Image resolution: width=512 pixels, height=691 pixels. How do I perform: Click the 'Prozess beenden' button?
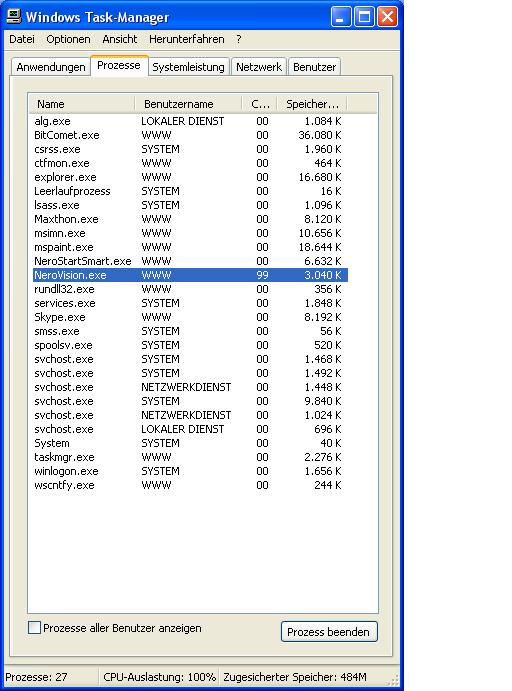329,632
